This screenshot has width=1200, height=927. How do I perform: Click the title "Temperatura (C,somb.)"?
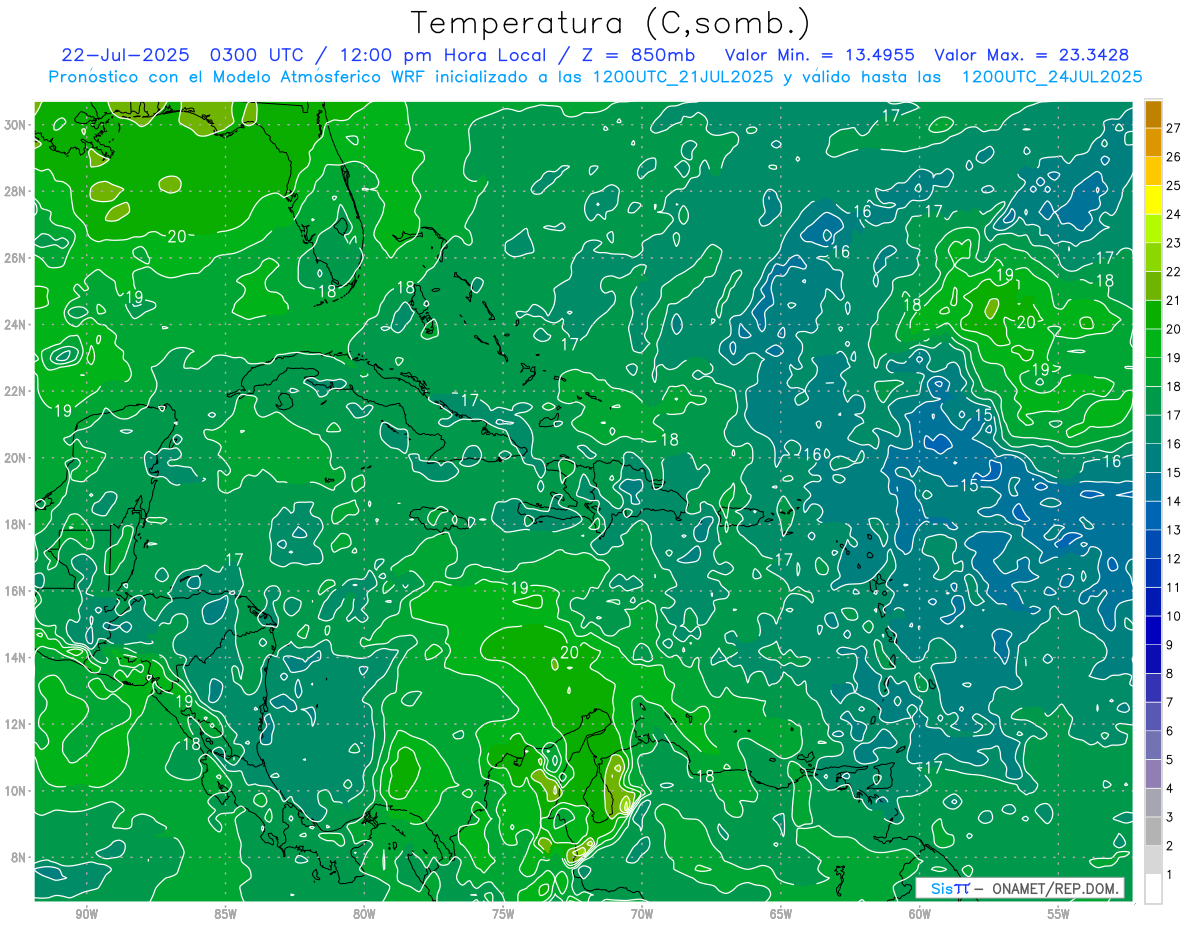[612, 24]
